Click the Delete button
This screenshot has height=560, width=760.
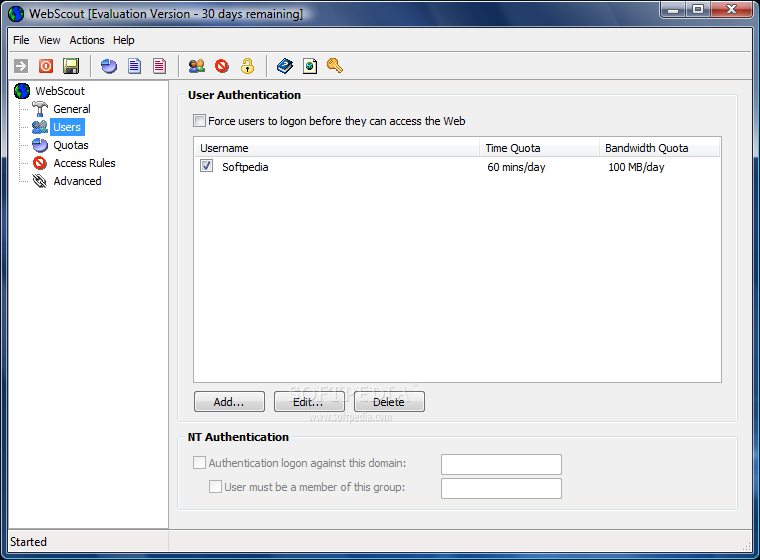tap(389, 401)
